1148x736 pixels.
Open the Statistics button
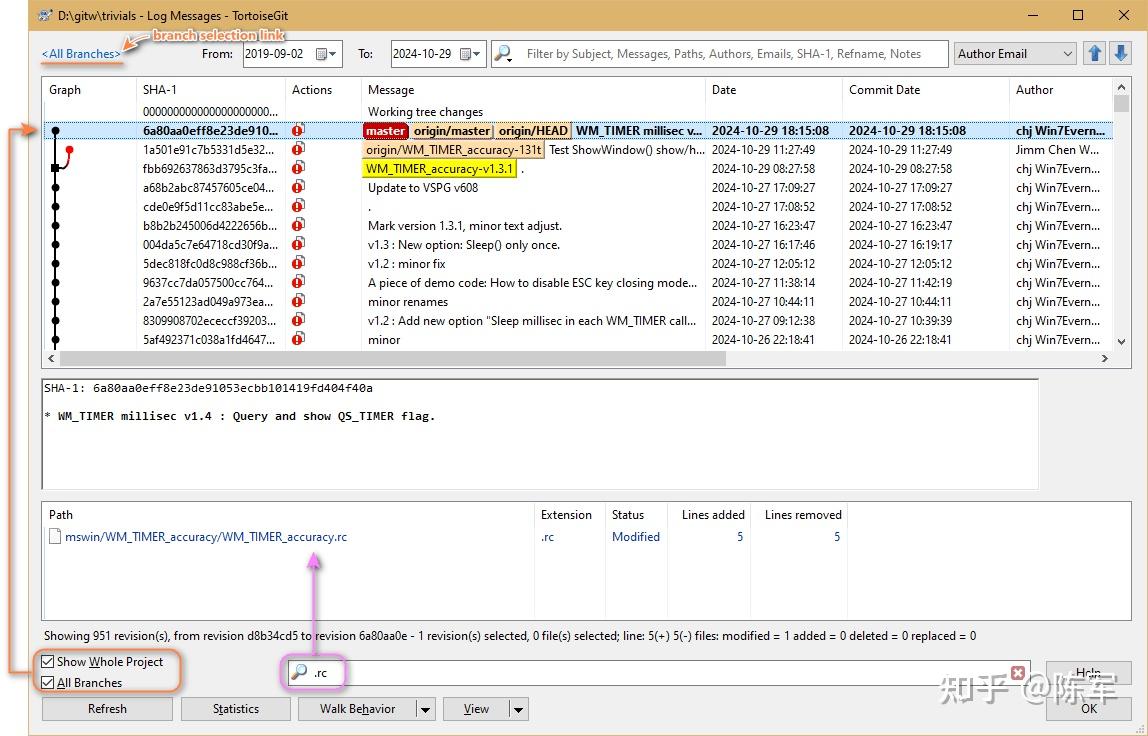tap(236, 709)
